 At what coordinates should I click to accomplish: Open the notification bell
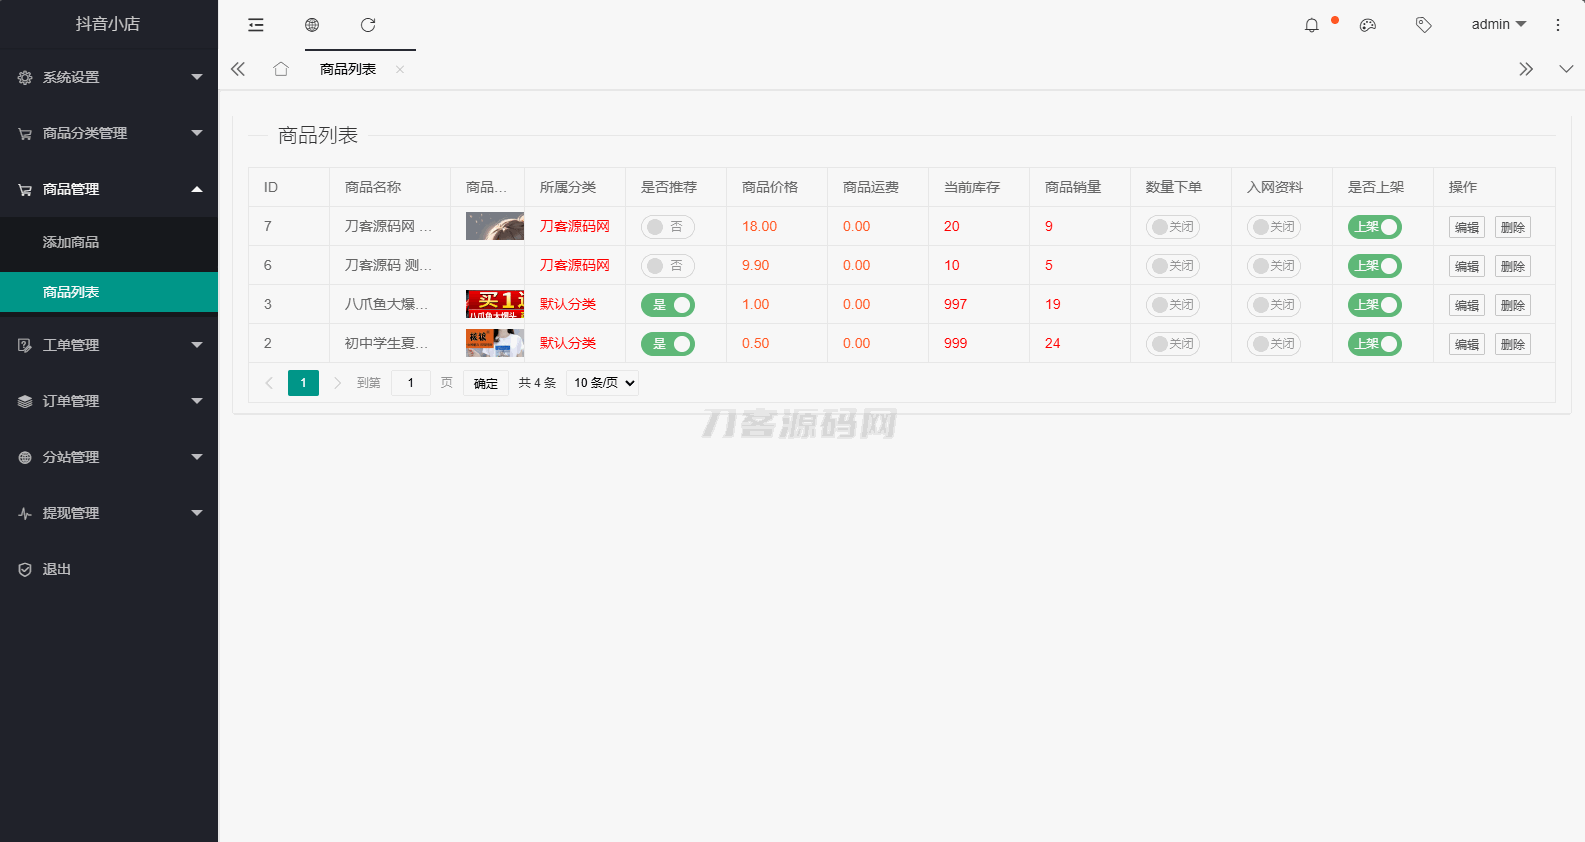coord(1312,25)
